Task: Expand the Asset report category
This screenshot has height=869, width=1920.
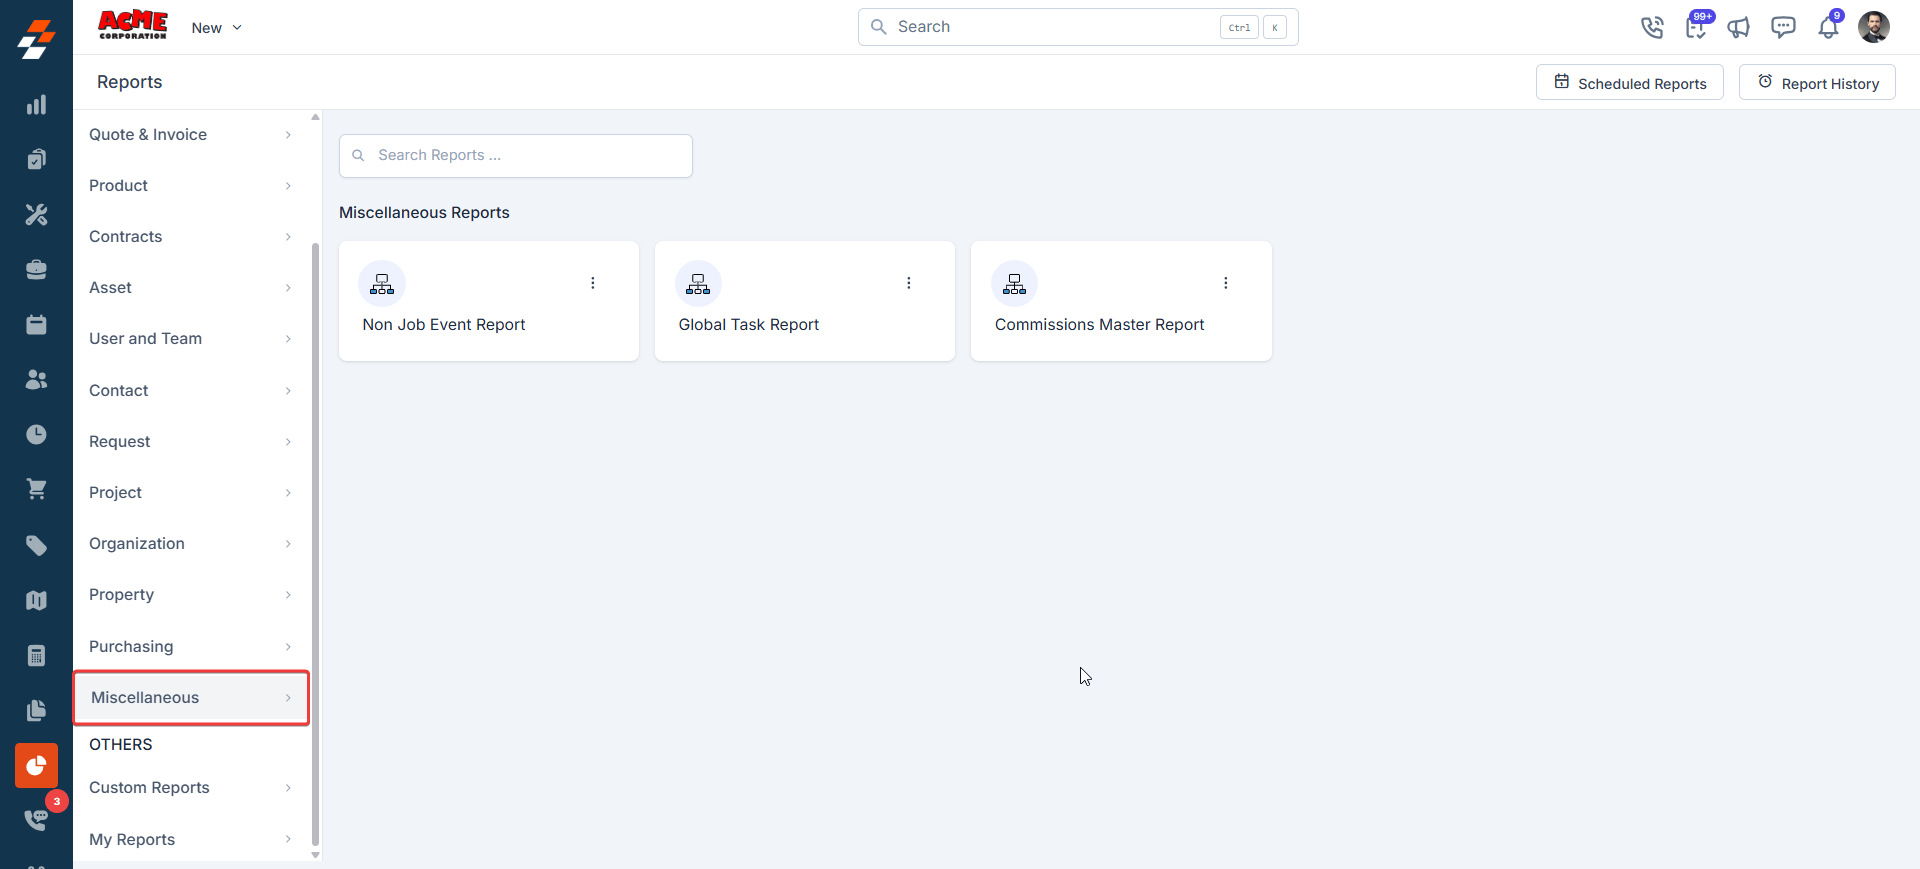Action: click(190, 288)
